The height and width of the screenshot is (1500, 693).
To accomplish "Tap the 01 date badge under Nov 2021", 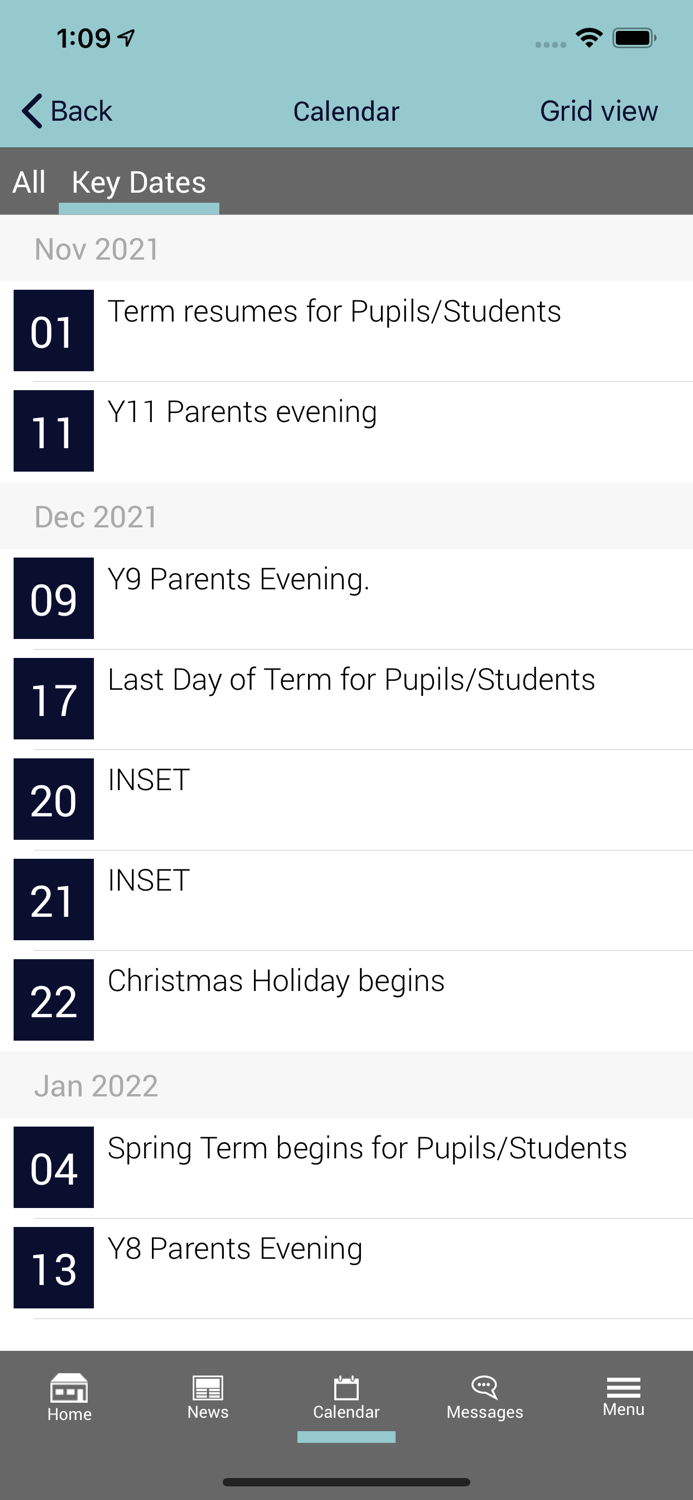I will [53, 330].
